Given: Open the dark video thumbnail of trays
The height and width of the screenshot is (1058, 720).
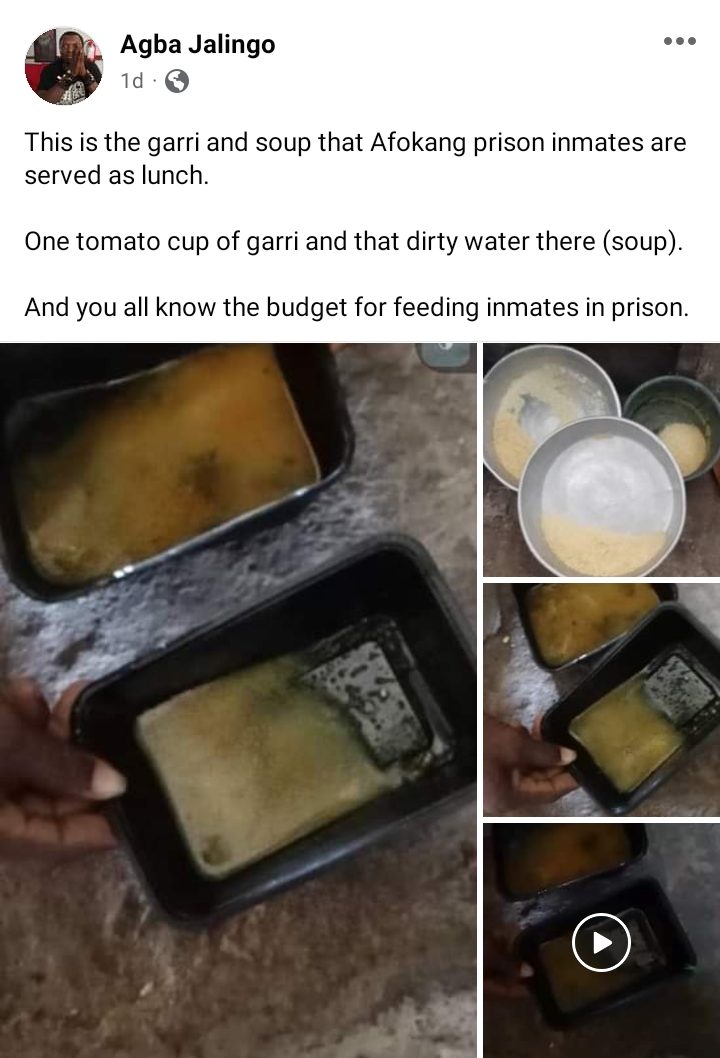Looking at the screenshot, I should pos(601,941).
